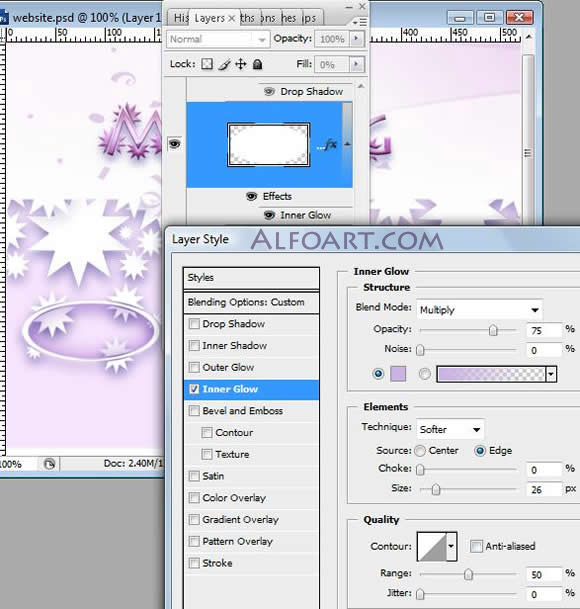This screenshot has height=609, width=580.
Task: Switch to the Actions tab
Action: tap(268, 18)
